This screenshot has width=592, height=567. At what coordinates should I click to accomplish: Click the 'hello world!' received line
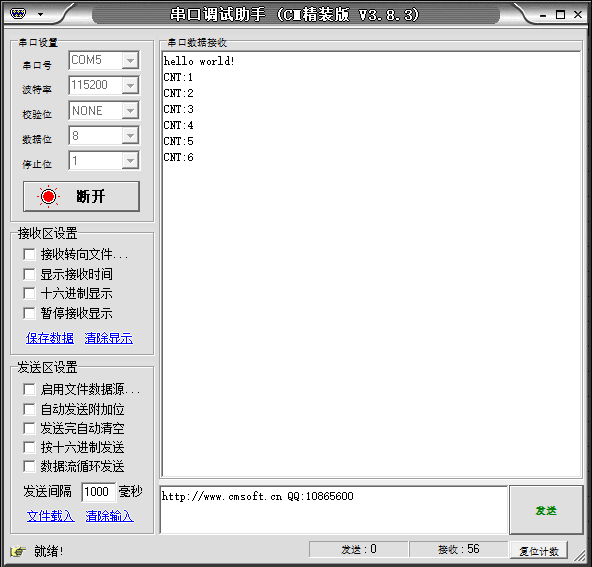point(199,61)
